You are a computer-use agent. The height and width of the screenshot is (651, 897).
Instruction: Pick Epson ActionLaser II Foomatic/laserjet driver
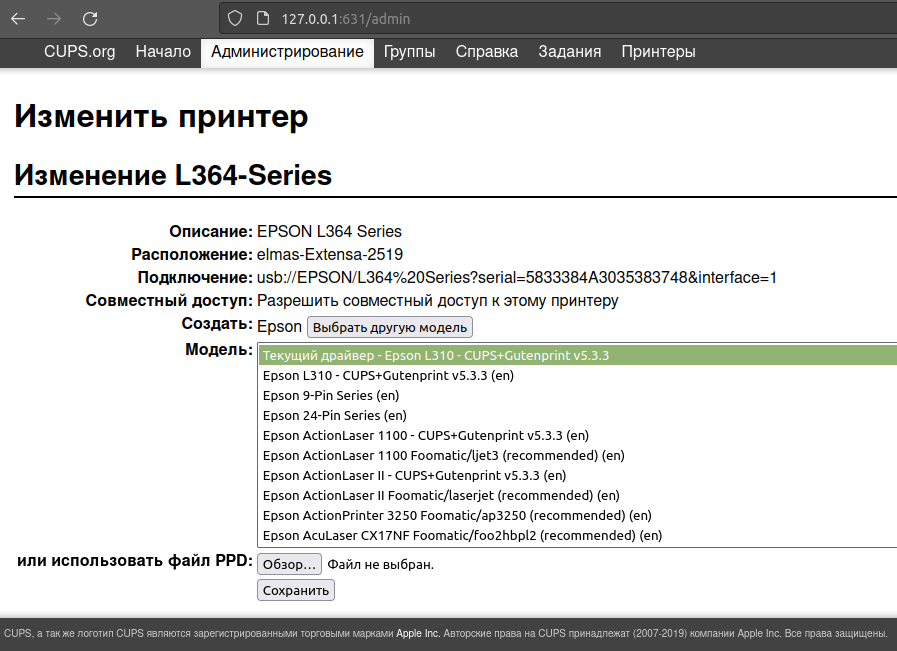(578, 495)
